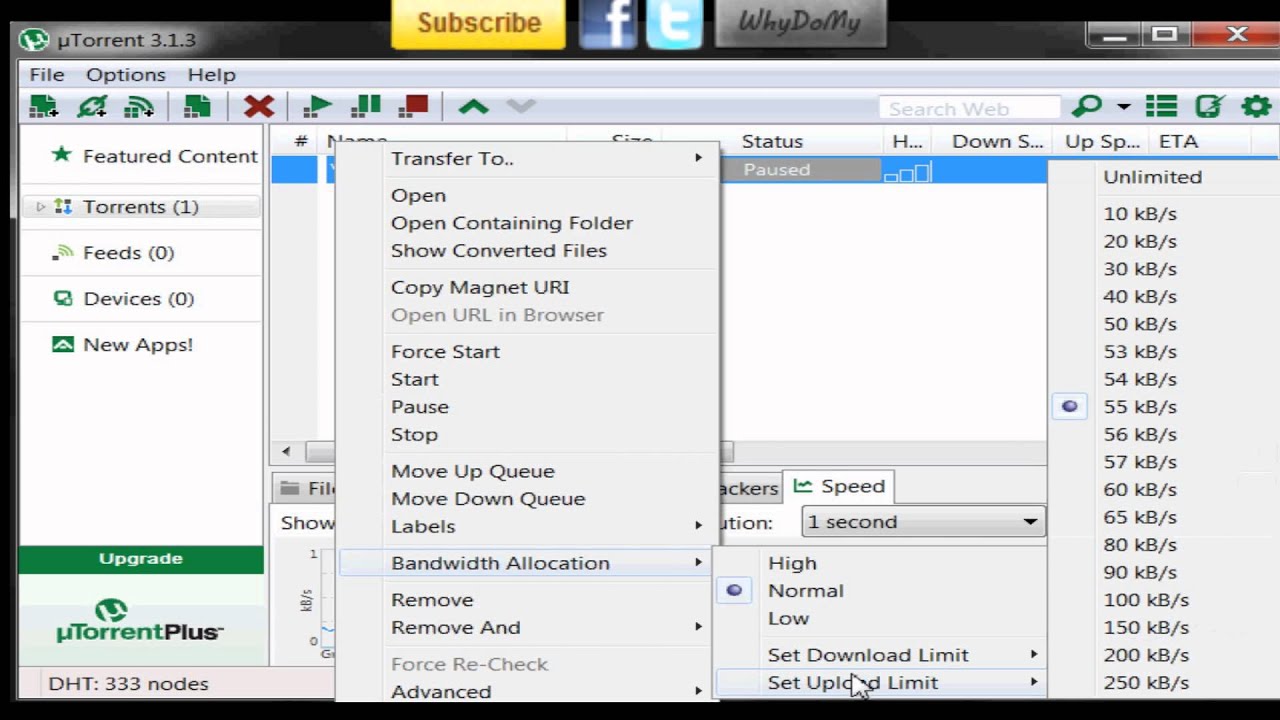Click the Move Up Queue arrow icon
This screenshot has width=1280, height=720.
(473, 106)
